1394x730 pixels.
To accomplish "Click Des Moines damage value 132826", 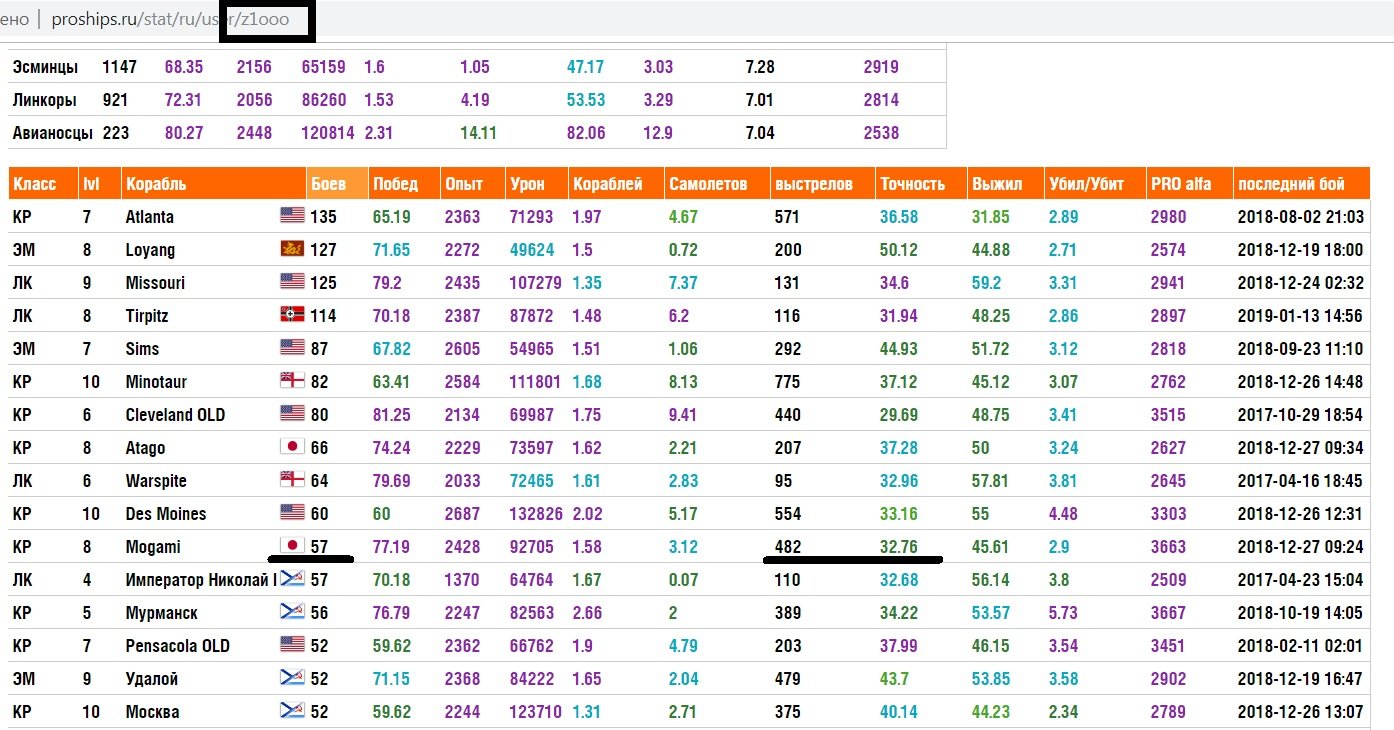I will [536, 514].
